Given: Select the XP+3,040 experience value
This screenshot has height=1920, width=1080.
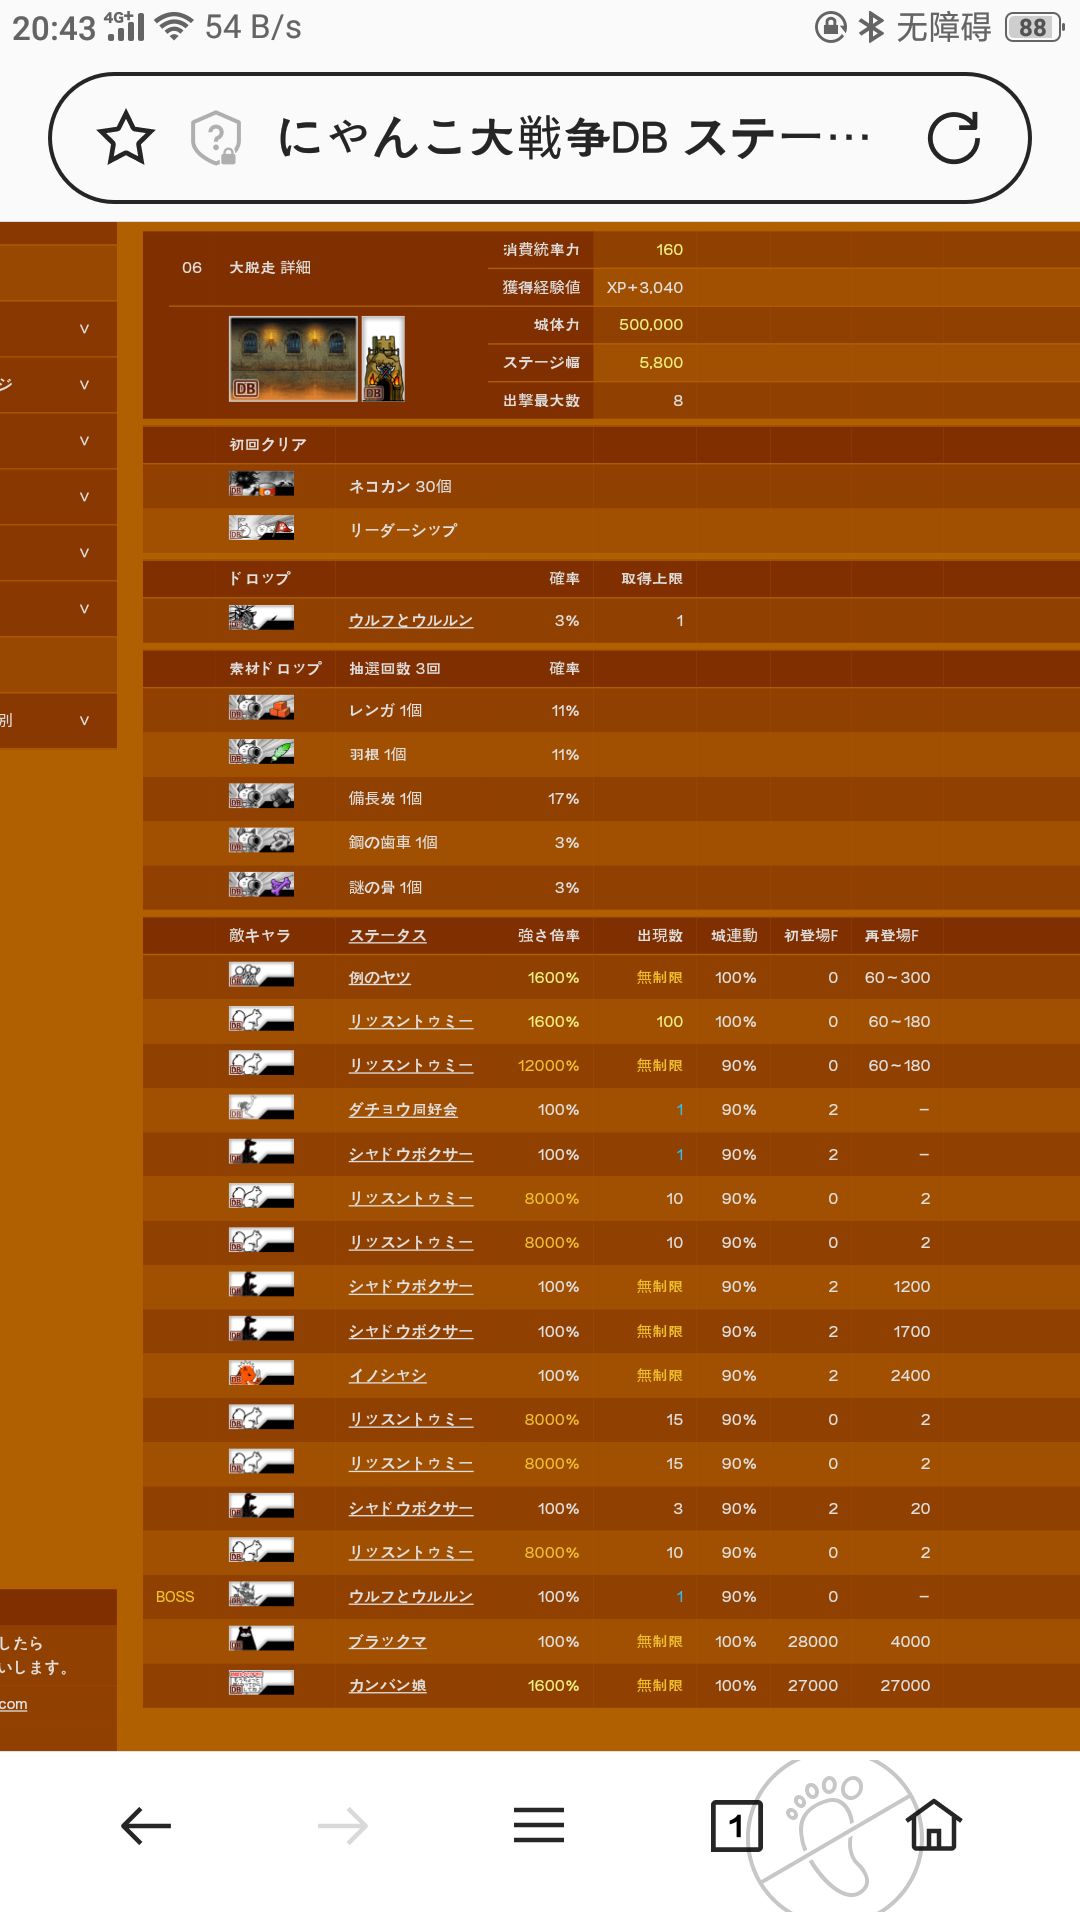Looking at the screenshot, I should tap(645, 288).
